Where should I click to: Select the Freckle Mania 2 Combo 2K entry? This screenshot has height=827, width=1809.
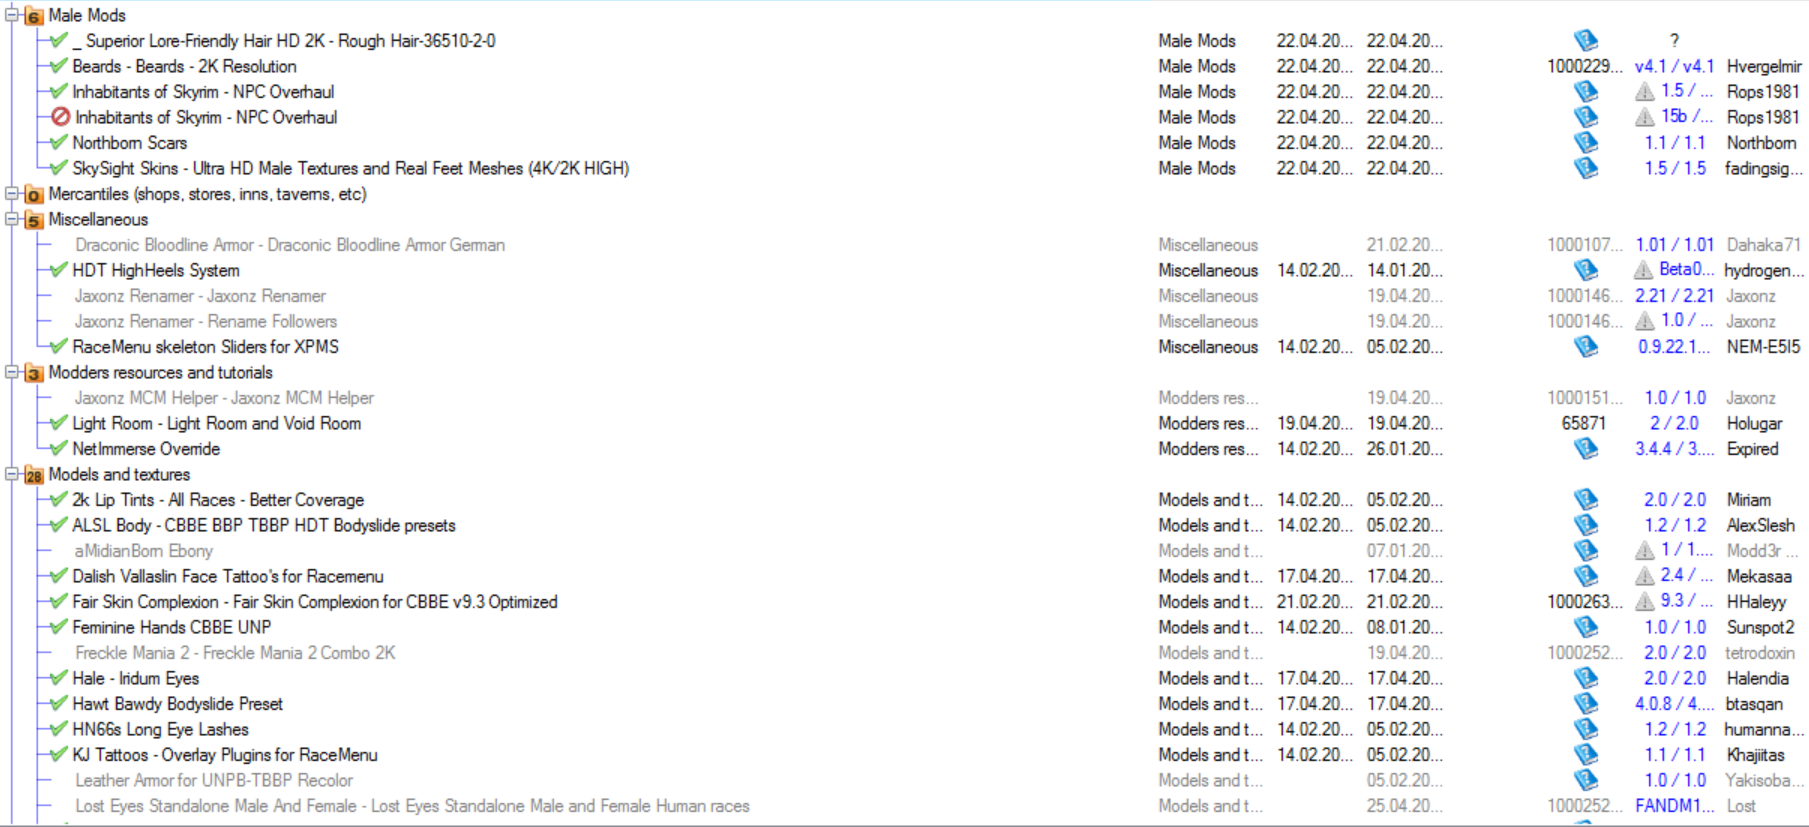pyautogui.click(x=235, y=653)
